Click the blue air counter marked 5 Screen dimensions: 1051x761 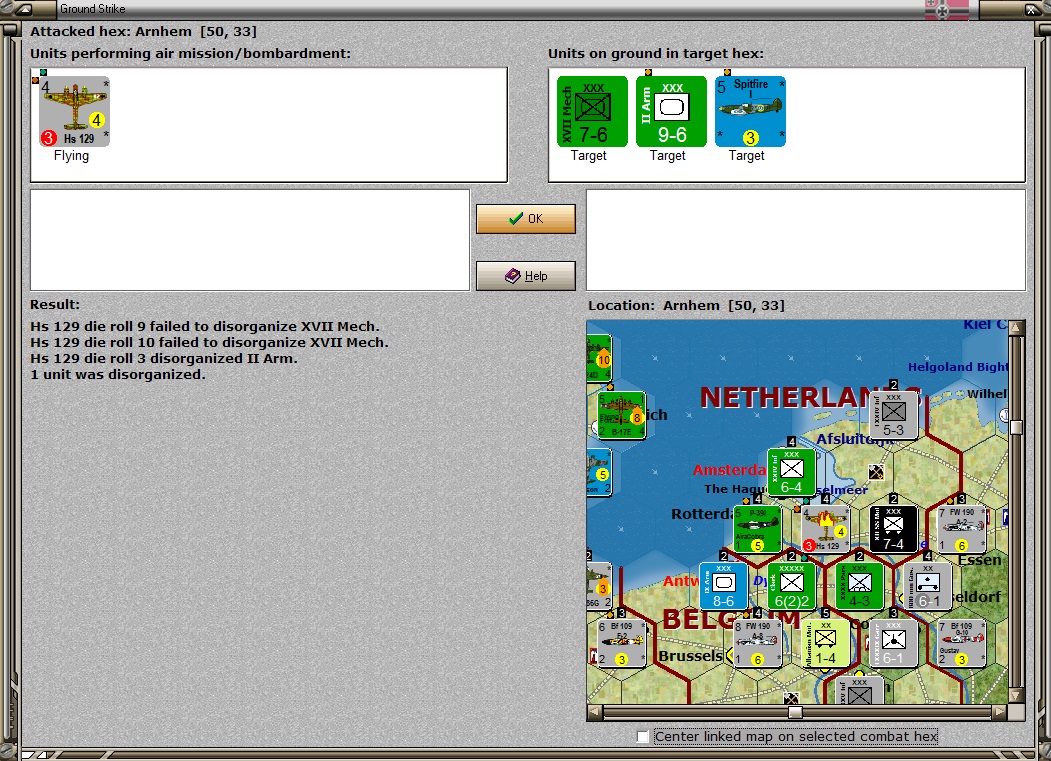pos(599,473)
